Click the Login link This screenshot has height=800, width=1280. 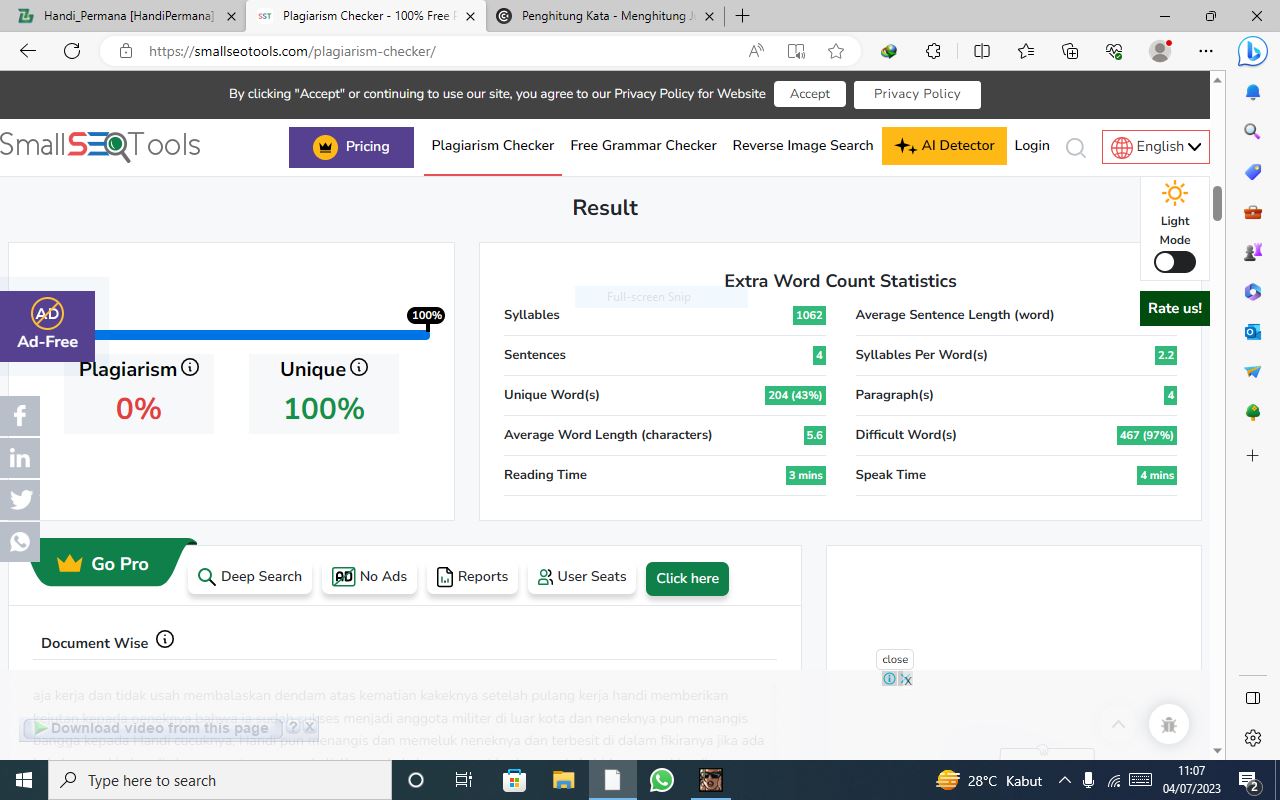tap(1032, 145)
